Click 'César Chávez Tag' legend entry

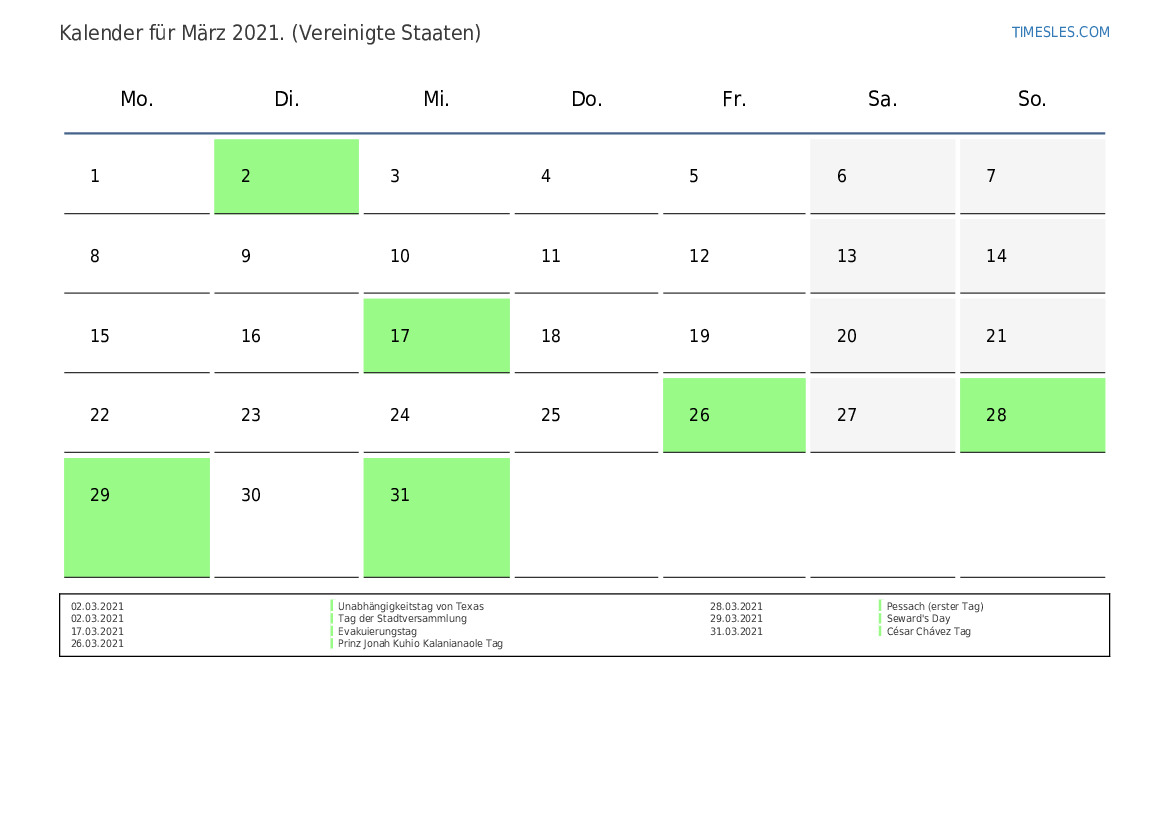click(928, 632)
